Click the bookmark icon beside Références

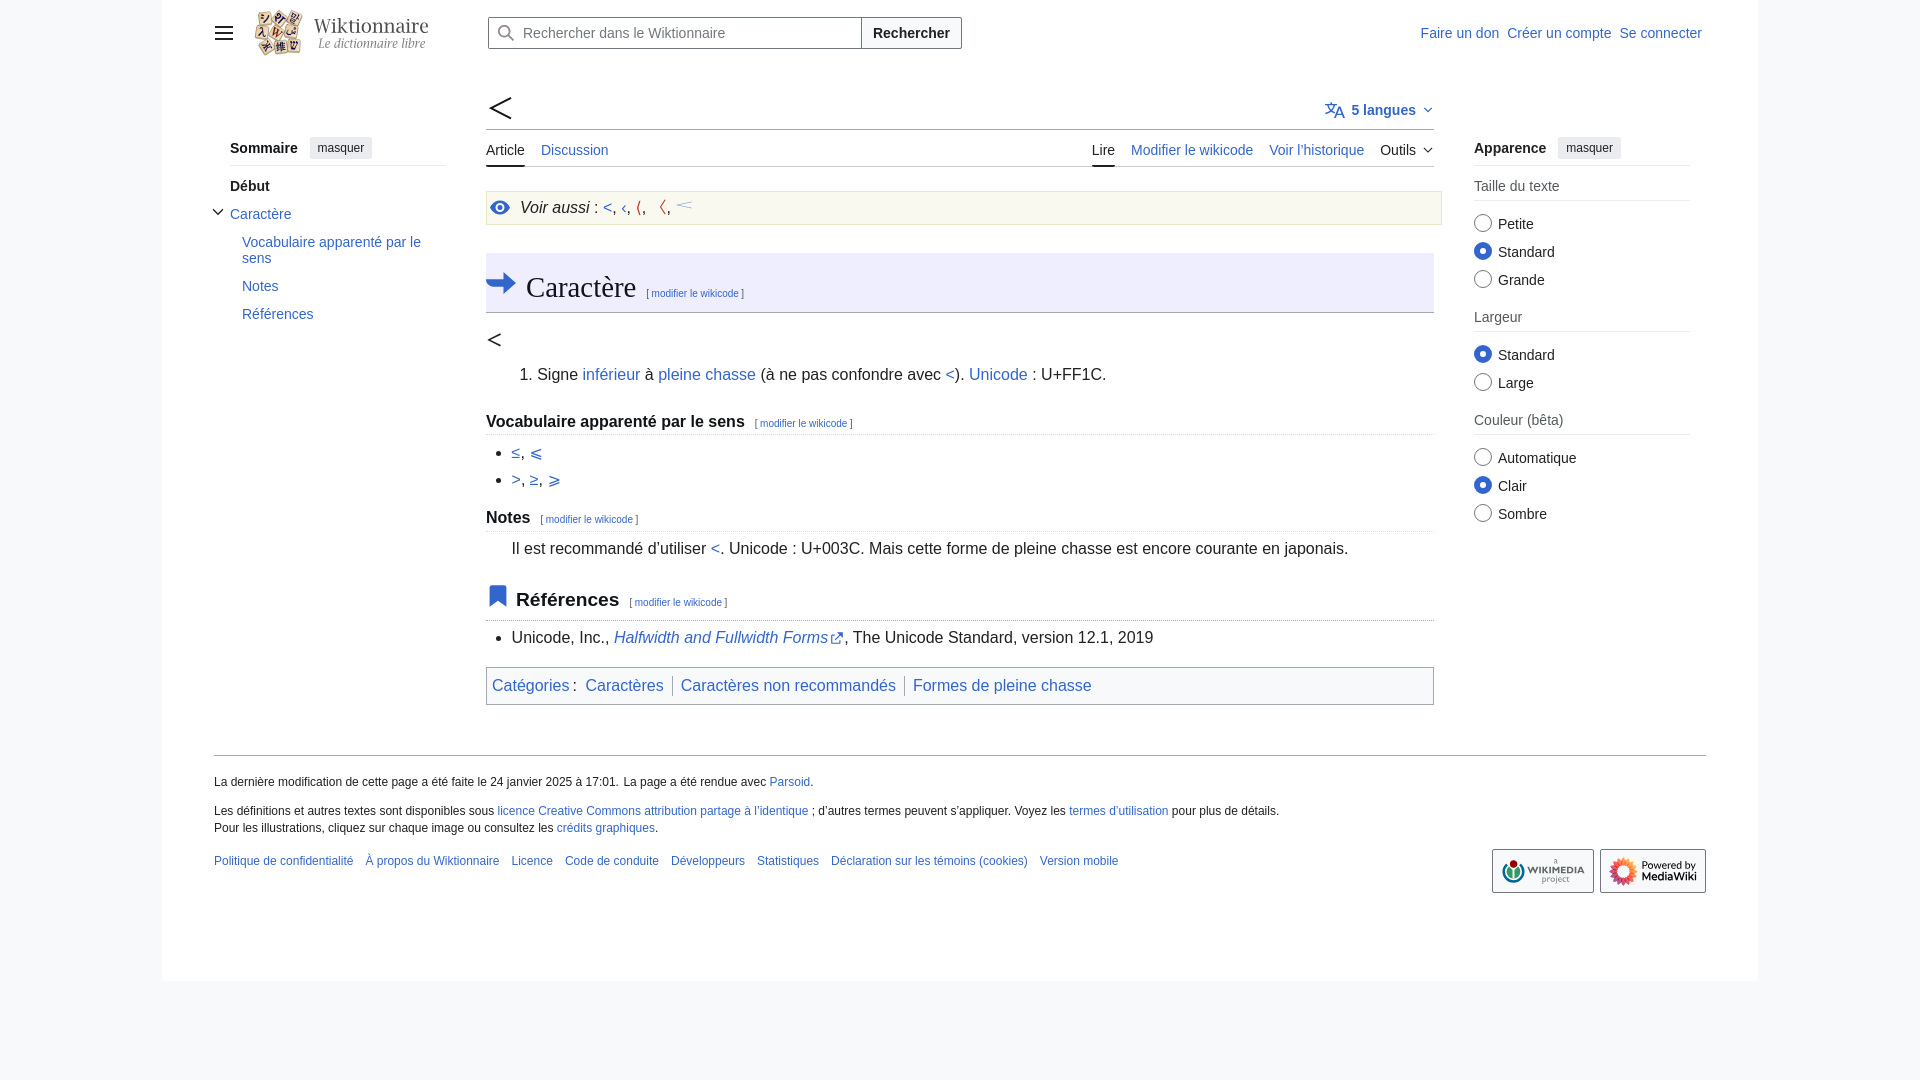[x=498, y=596]
